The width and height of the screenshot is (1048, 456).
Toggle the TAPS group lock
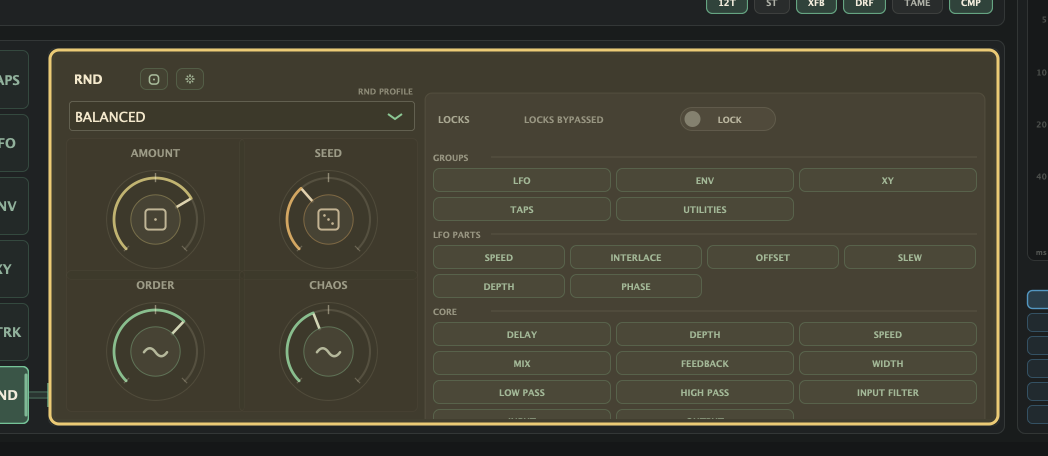(522, 209)
